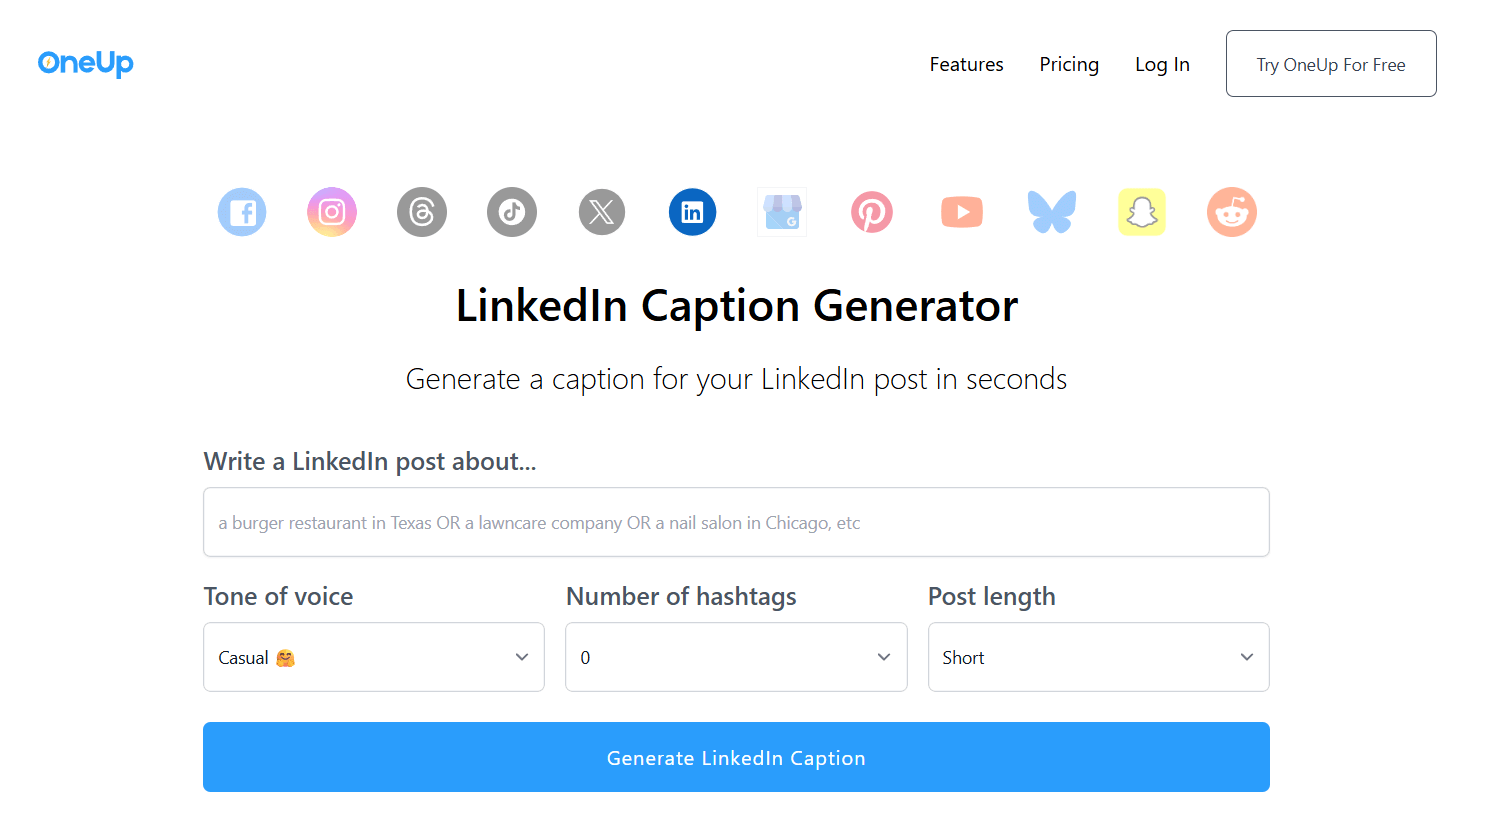
Task: Click Try OneUp For Free
Action: tap(1330, 63)
